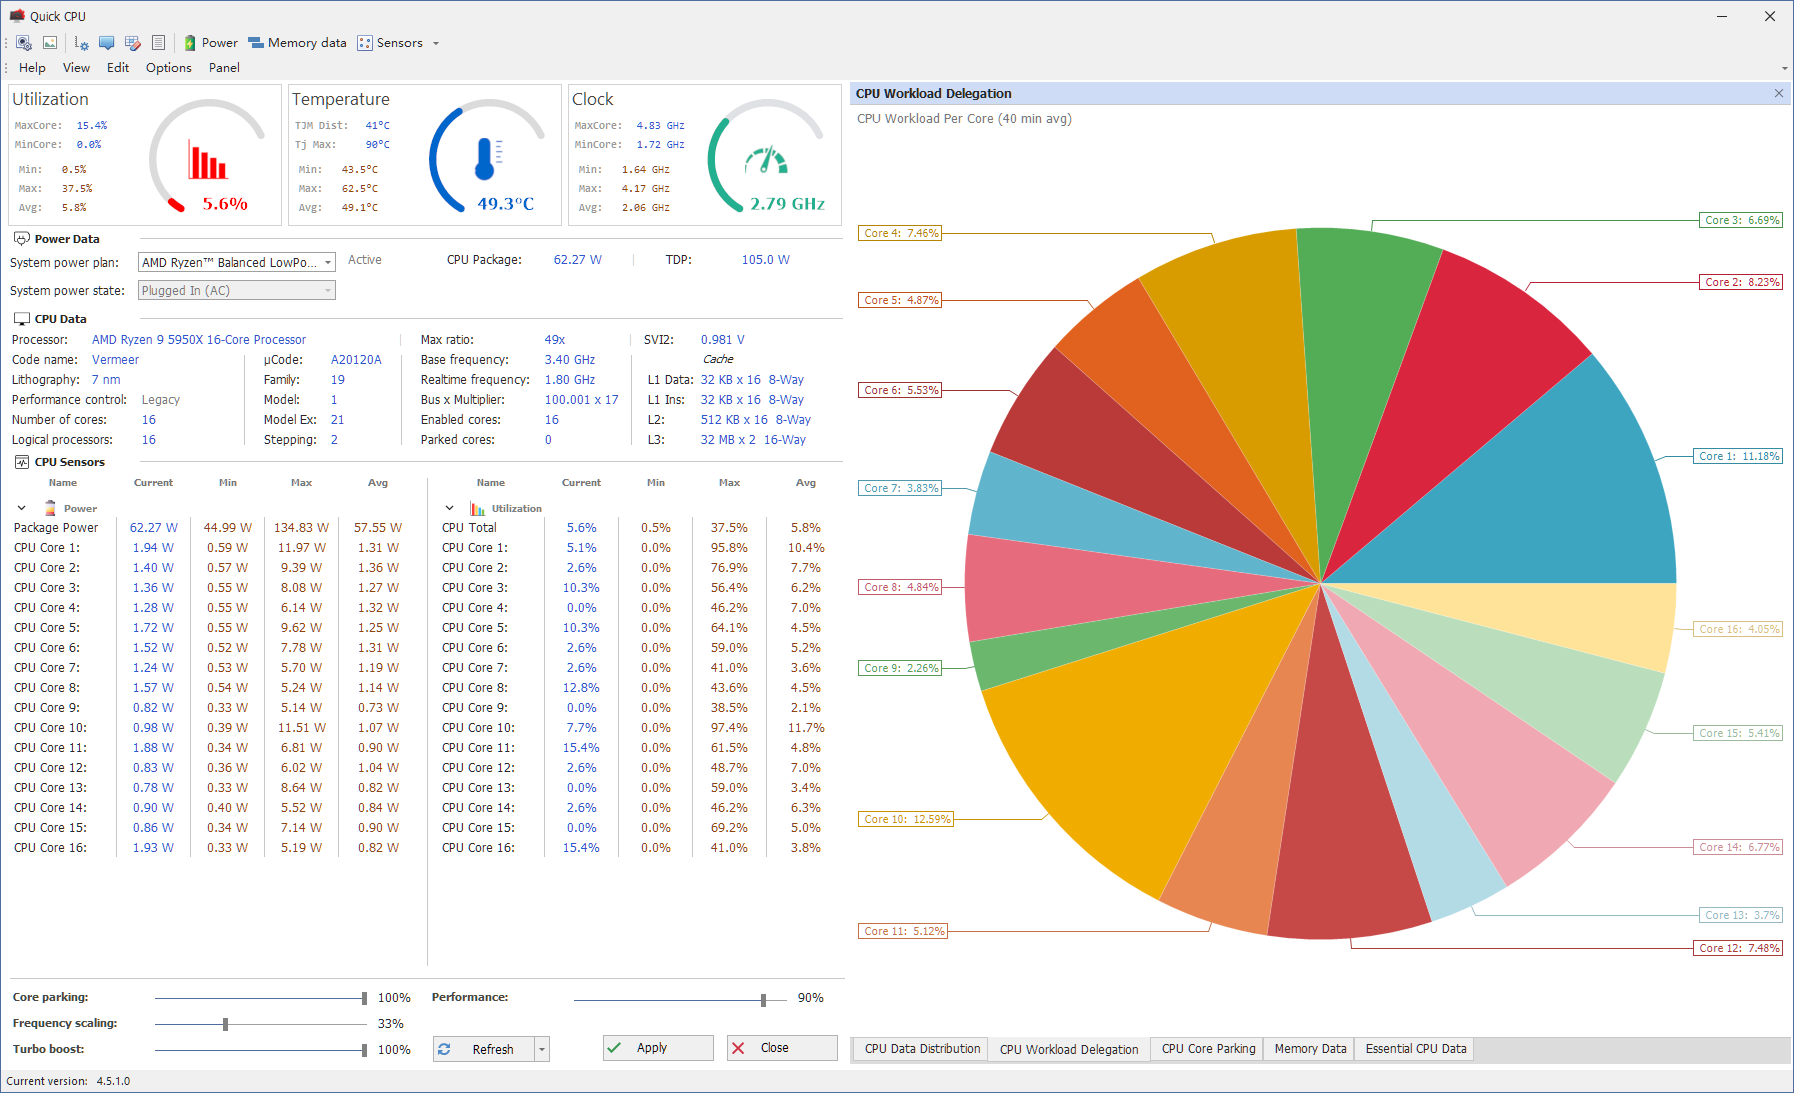Open the View menu
This screenshot has height=1093, width=1794.
[76, 68]
